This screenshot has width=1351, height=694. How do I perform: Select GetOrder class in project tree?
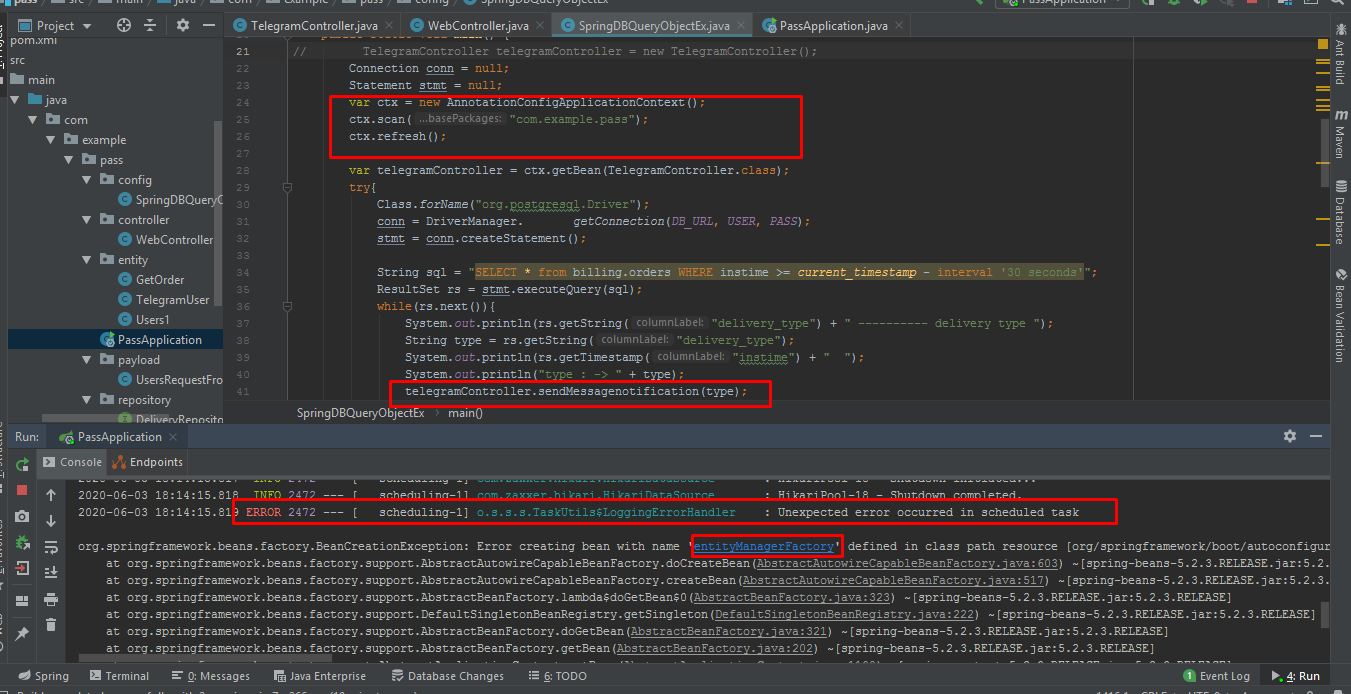pos(160,280)
